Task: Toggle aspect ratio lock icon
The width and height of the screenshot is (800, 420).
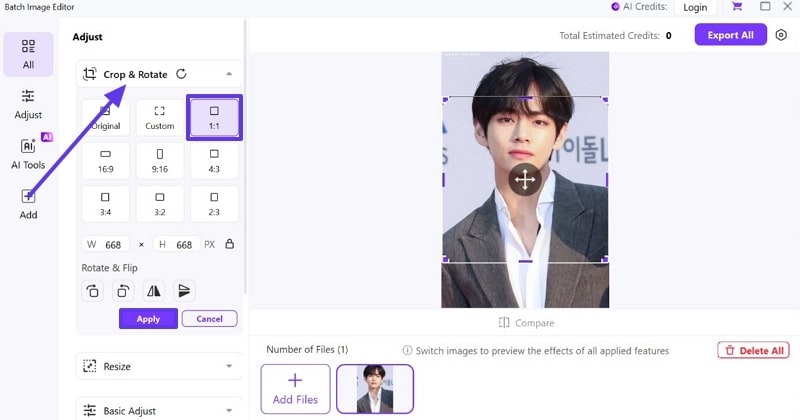Action: pyautogui.click(x=230, y=244)
